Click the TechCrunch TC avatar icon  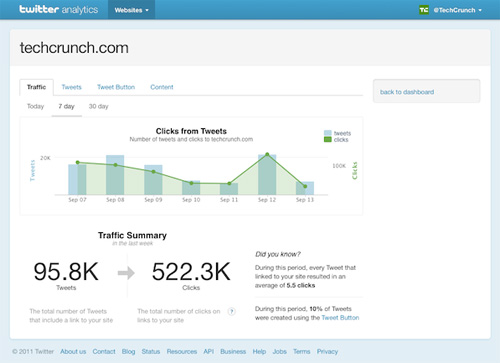point(424,10)
